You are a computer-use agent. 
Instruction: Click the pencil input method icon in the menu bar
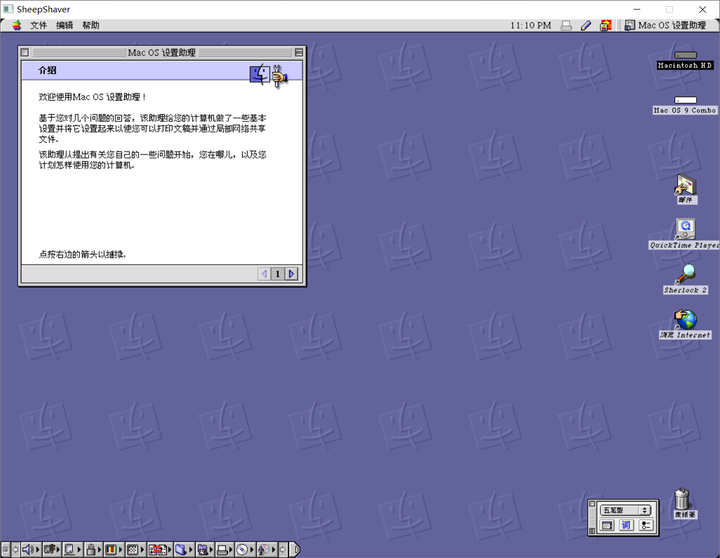tap(586, 25)
